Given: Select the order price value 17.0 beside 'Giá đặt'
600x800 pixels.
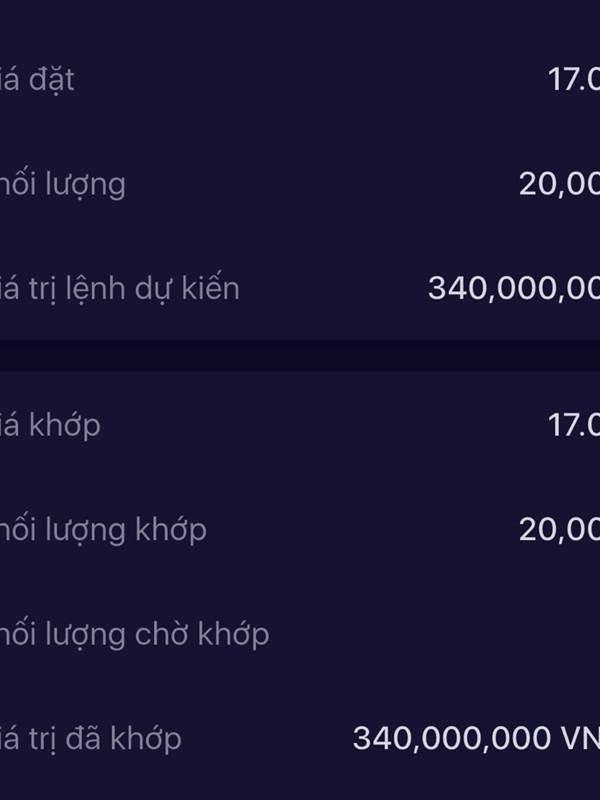Looking at the screenshot, I should click(x=573, y=80).
